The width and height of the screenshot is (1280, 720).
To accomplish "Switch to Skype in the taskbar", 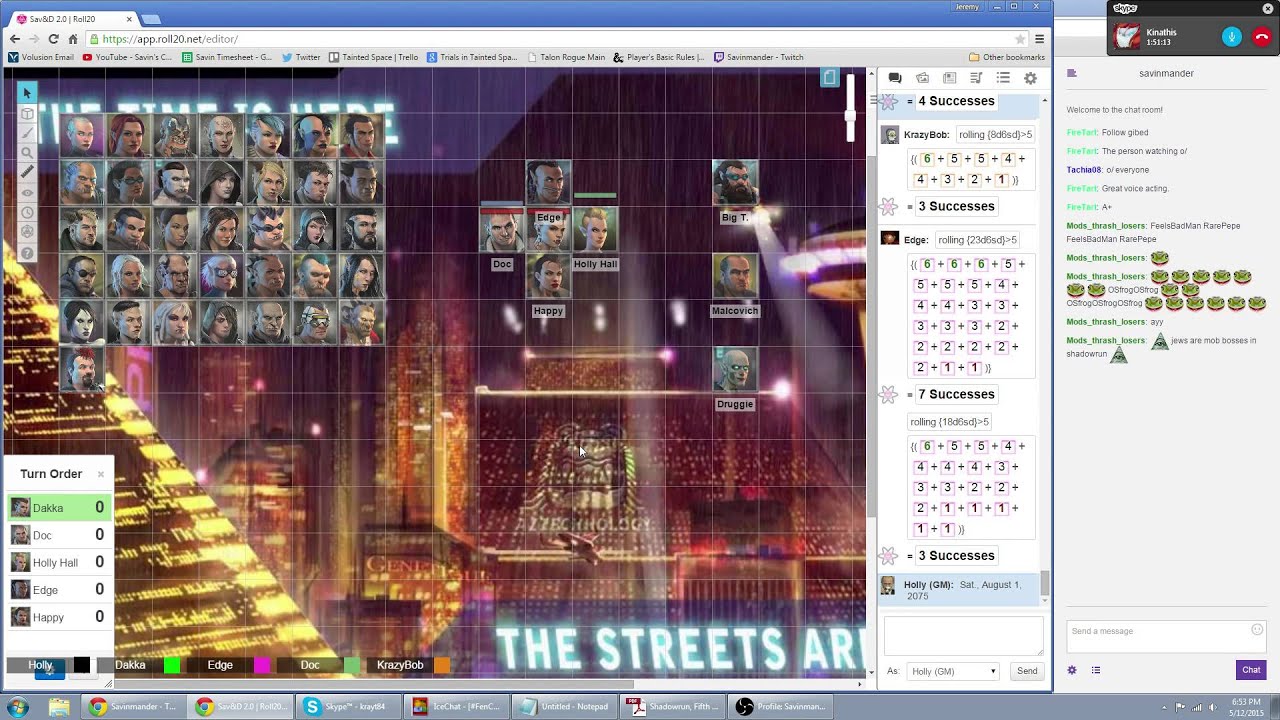I will (x=347, y=707).
